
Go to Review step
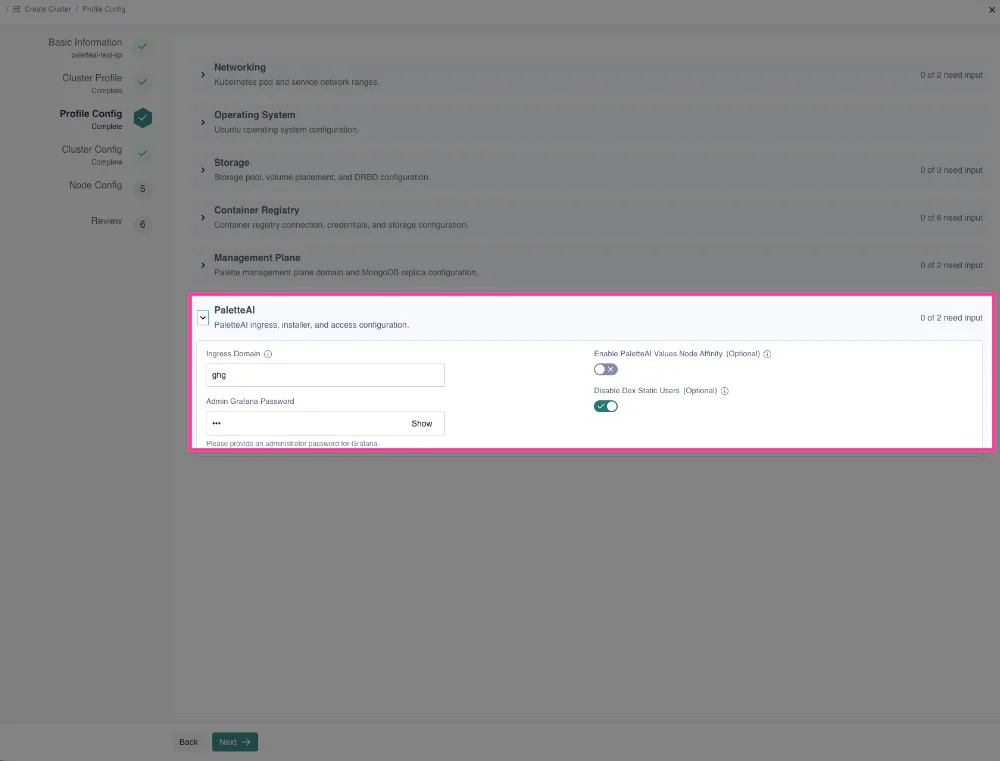tap(106, 221)
